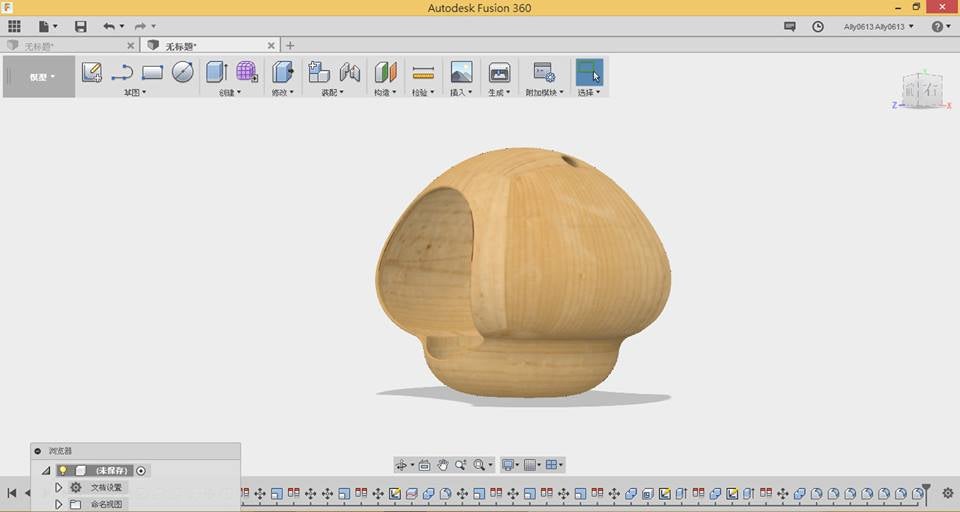Click the 3D Print make icon
Viewport: 960px width, 512px height.
click(x=499, y=72)
